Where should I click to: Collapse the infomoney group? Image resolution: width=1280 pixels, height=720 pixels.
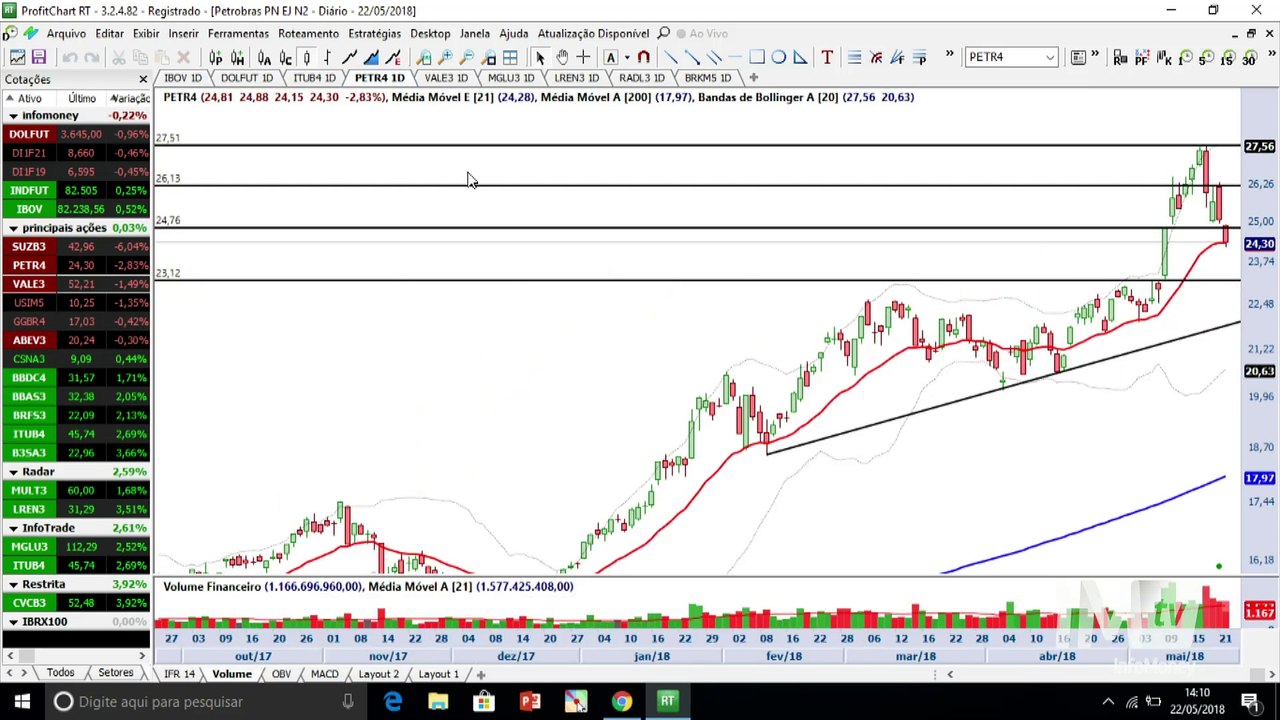click(x=13, y=116)
